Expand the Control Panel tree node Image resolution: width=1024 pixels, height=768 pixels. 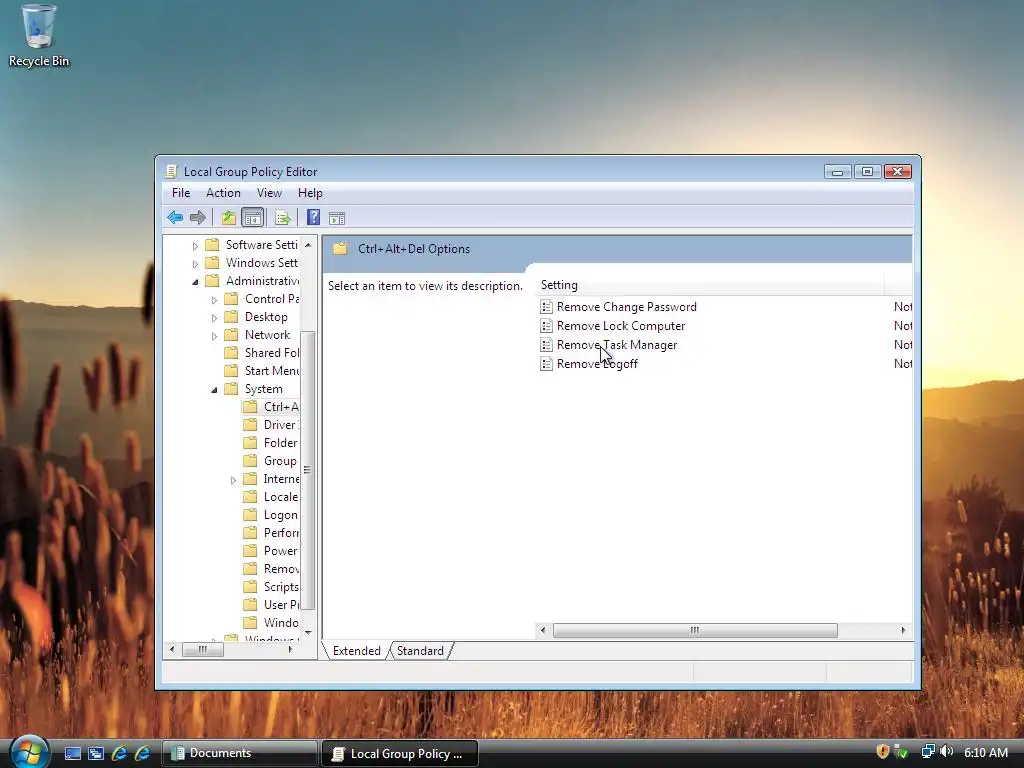click(214, 300)
